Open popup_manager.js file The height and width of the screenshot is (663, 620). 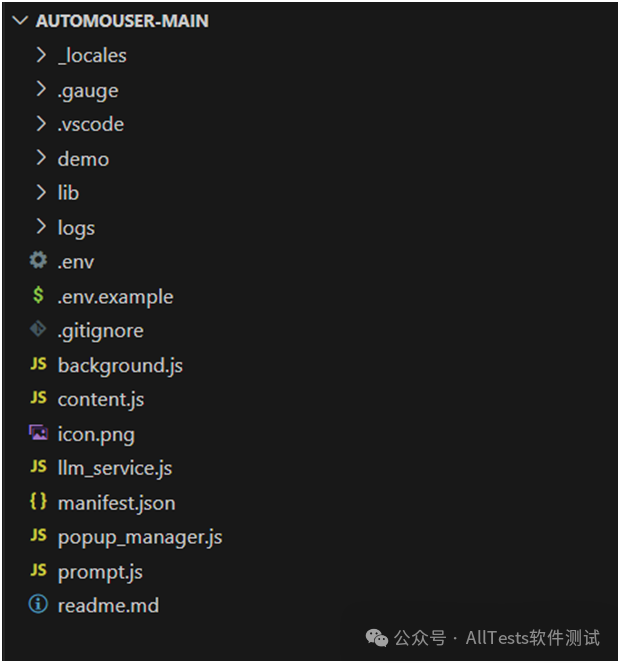click(x=140, y=538)
